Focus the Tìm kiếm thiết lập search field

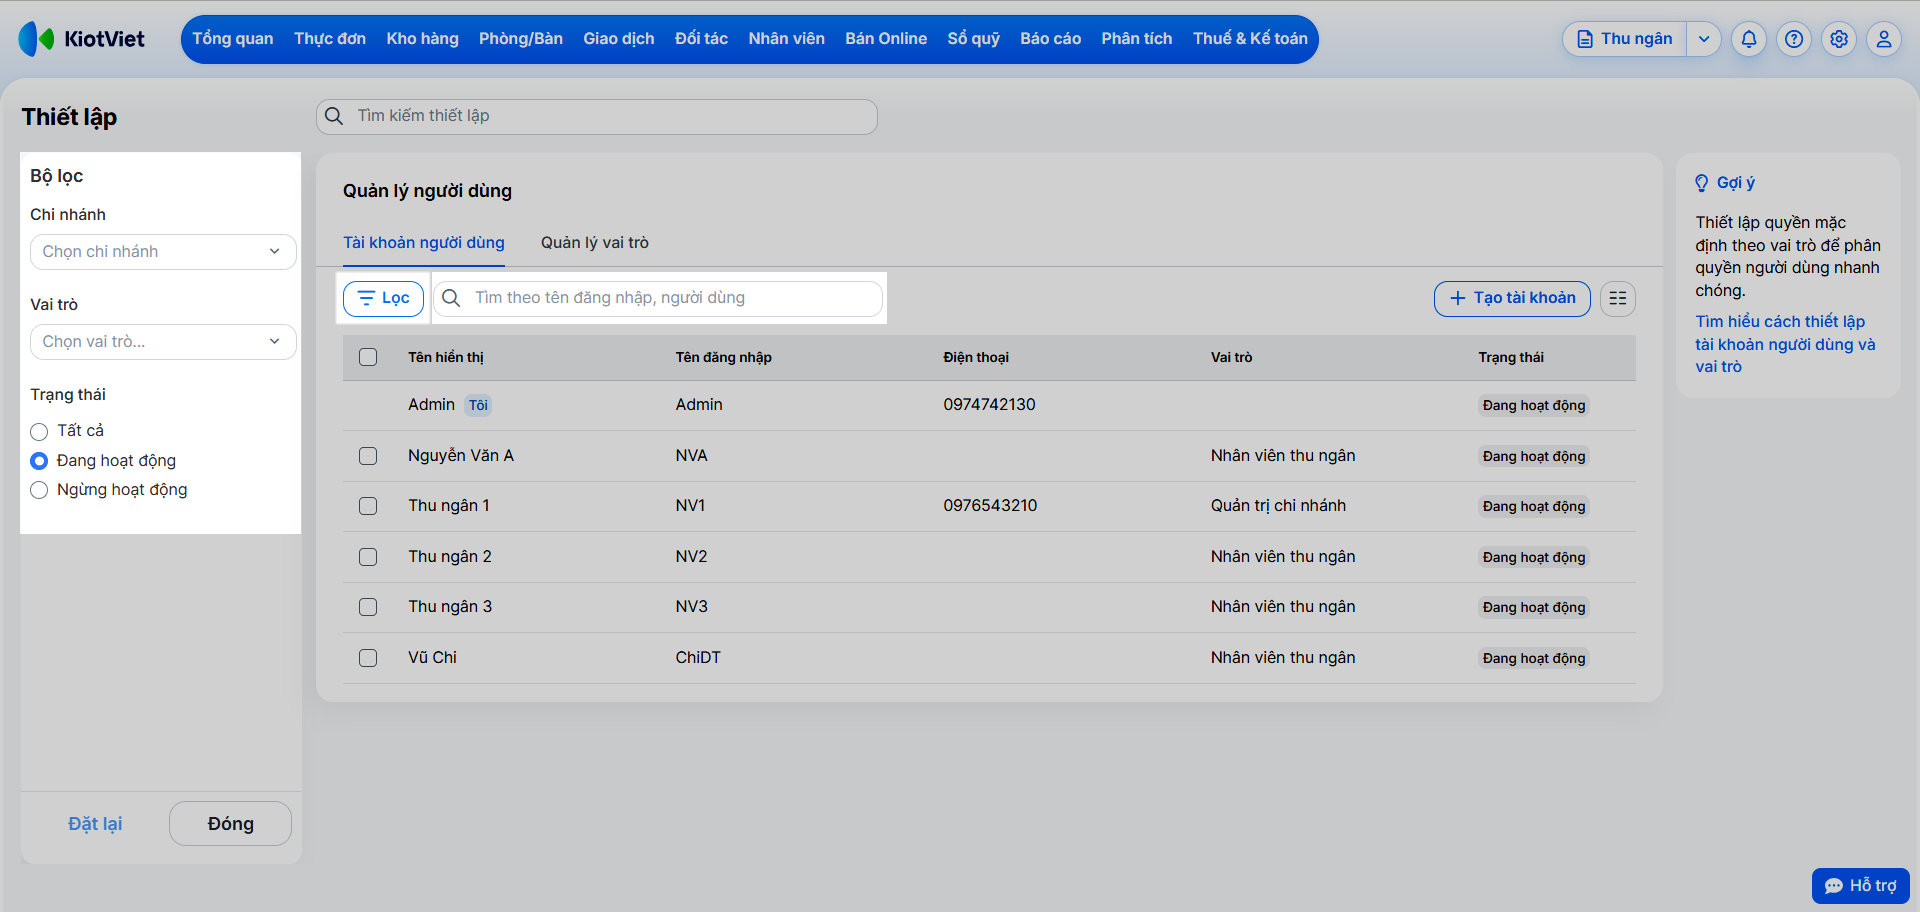pos(597,116)
